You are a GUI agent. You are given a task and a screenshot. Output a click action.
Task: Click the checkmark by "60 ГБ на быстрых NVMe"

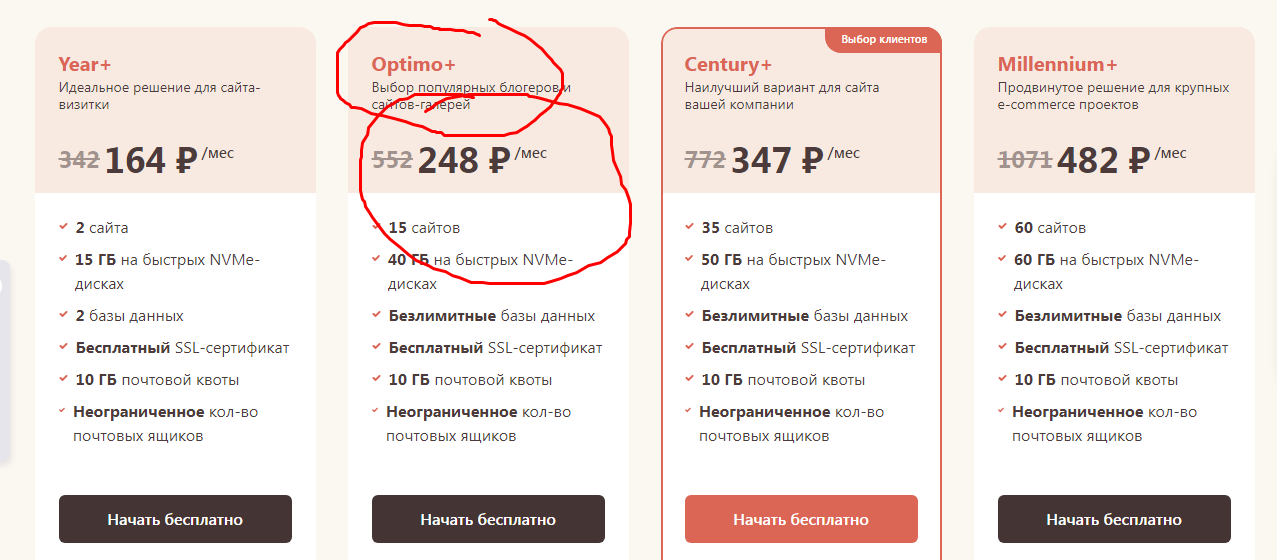tap(1003, 259)
